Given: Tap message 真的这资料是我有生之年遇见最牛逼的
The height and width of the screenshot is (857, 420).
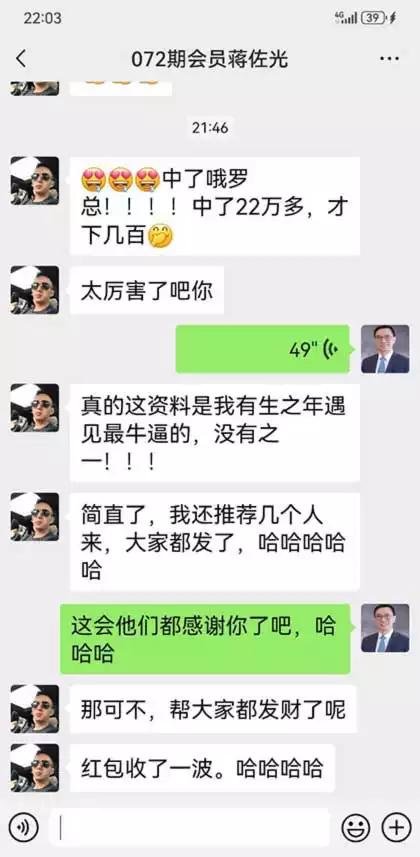Looking at the screenshot, I should pos(215,433).
